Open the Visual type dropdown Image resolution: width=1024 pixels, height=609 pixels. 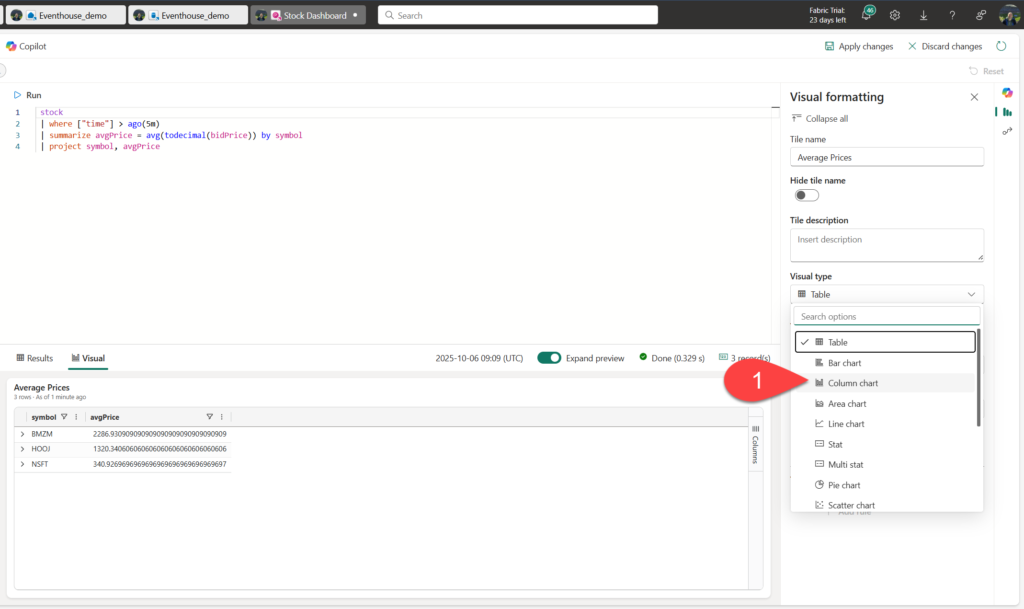886,294
